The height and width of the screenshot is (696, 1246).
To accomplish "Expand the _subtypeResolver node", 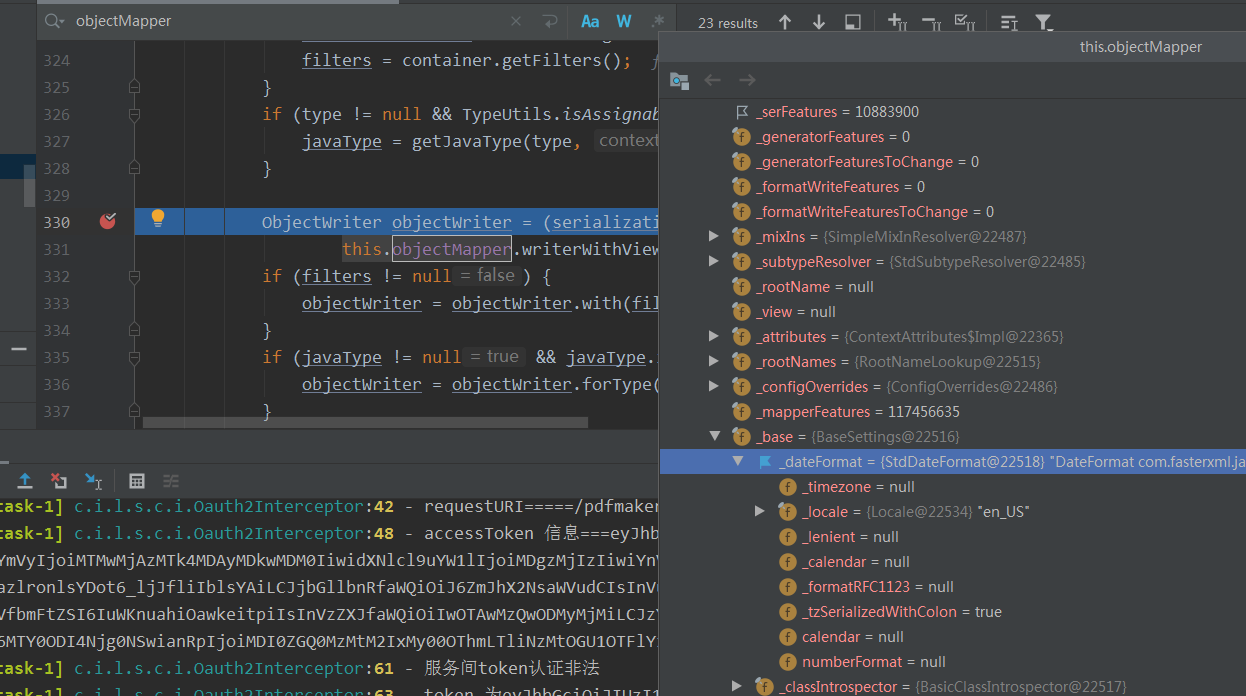I will (713, 261).
